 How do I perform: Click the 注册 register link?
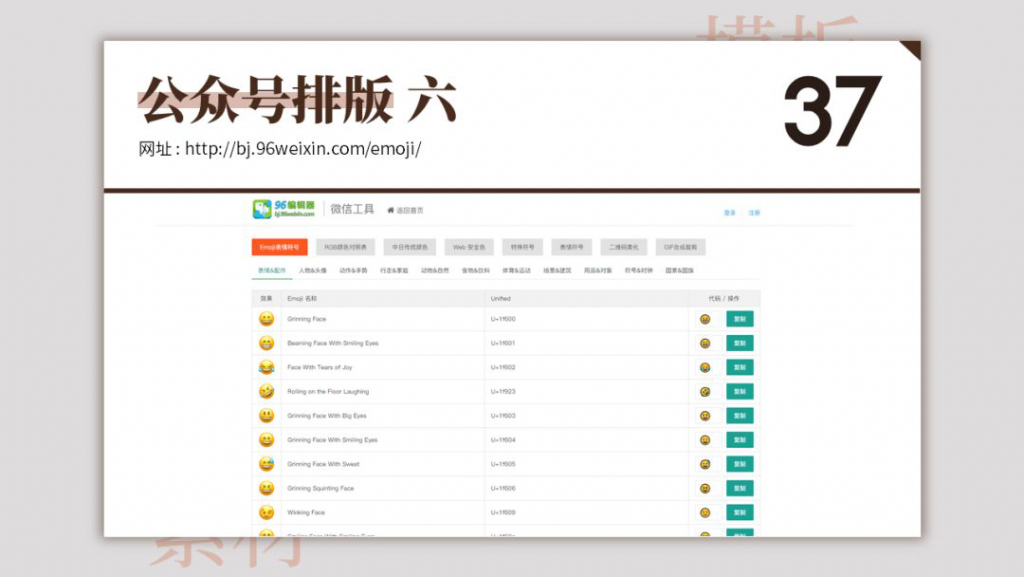click(x=751, y=210)
